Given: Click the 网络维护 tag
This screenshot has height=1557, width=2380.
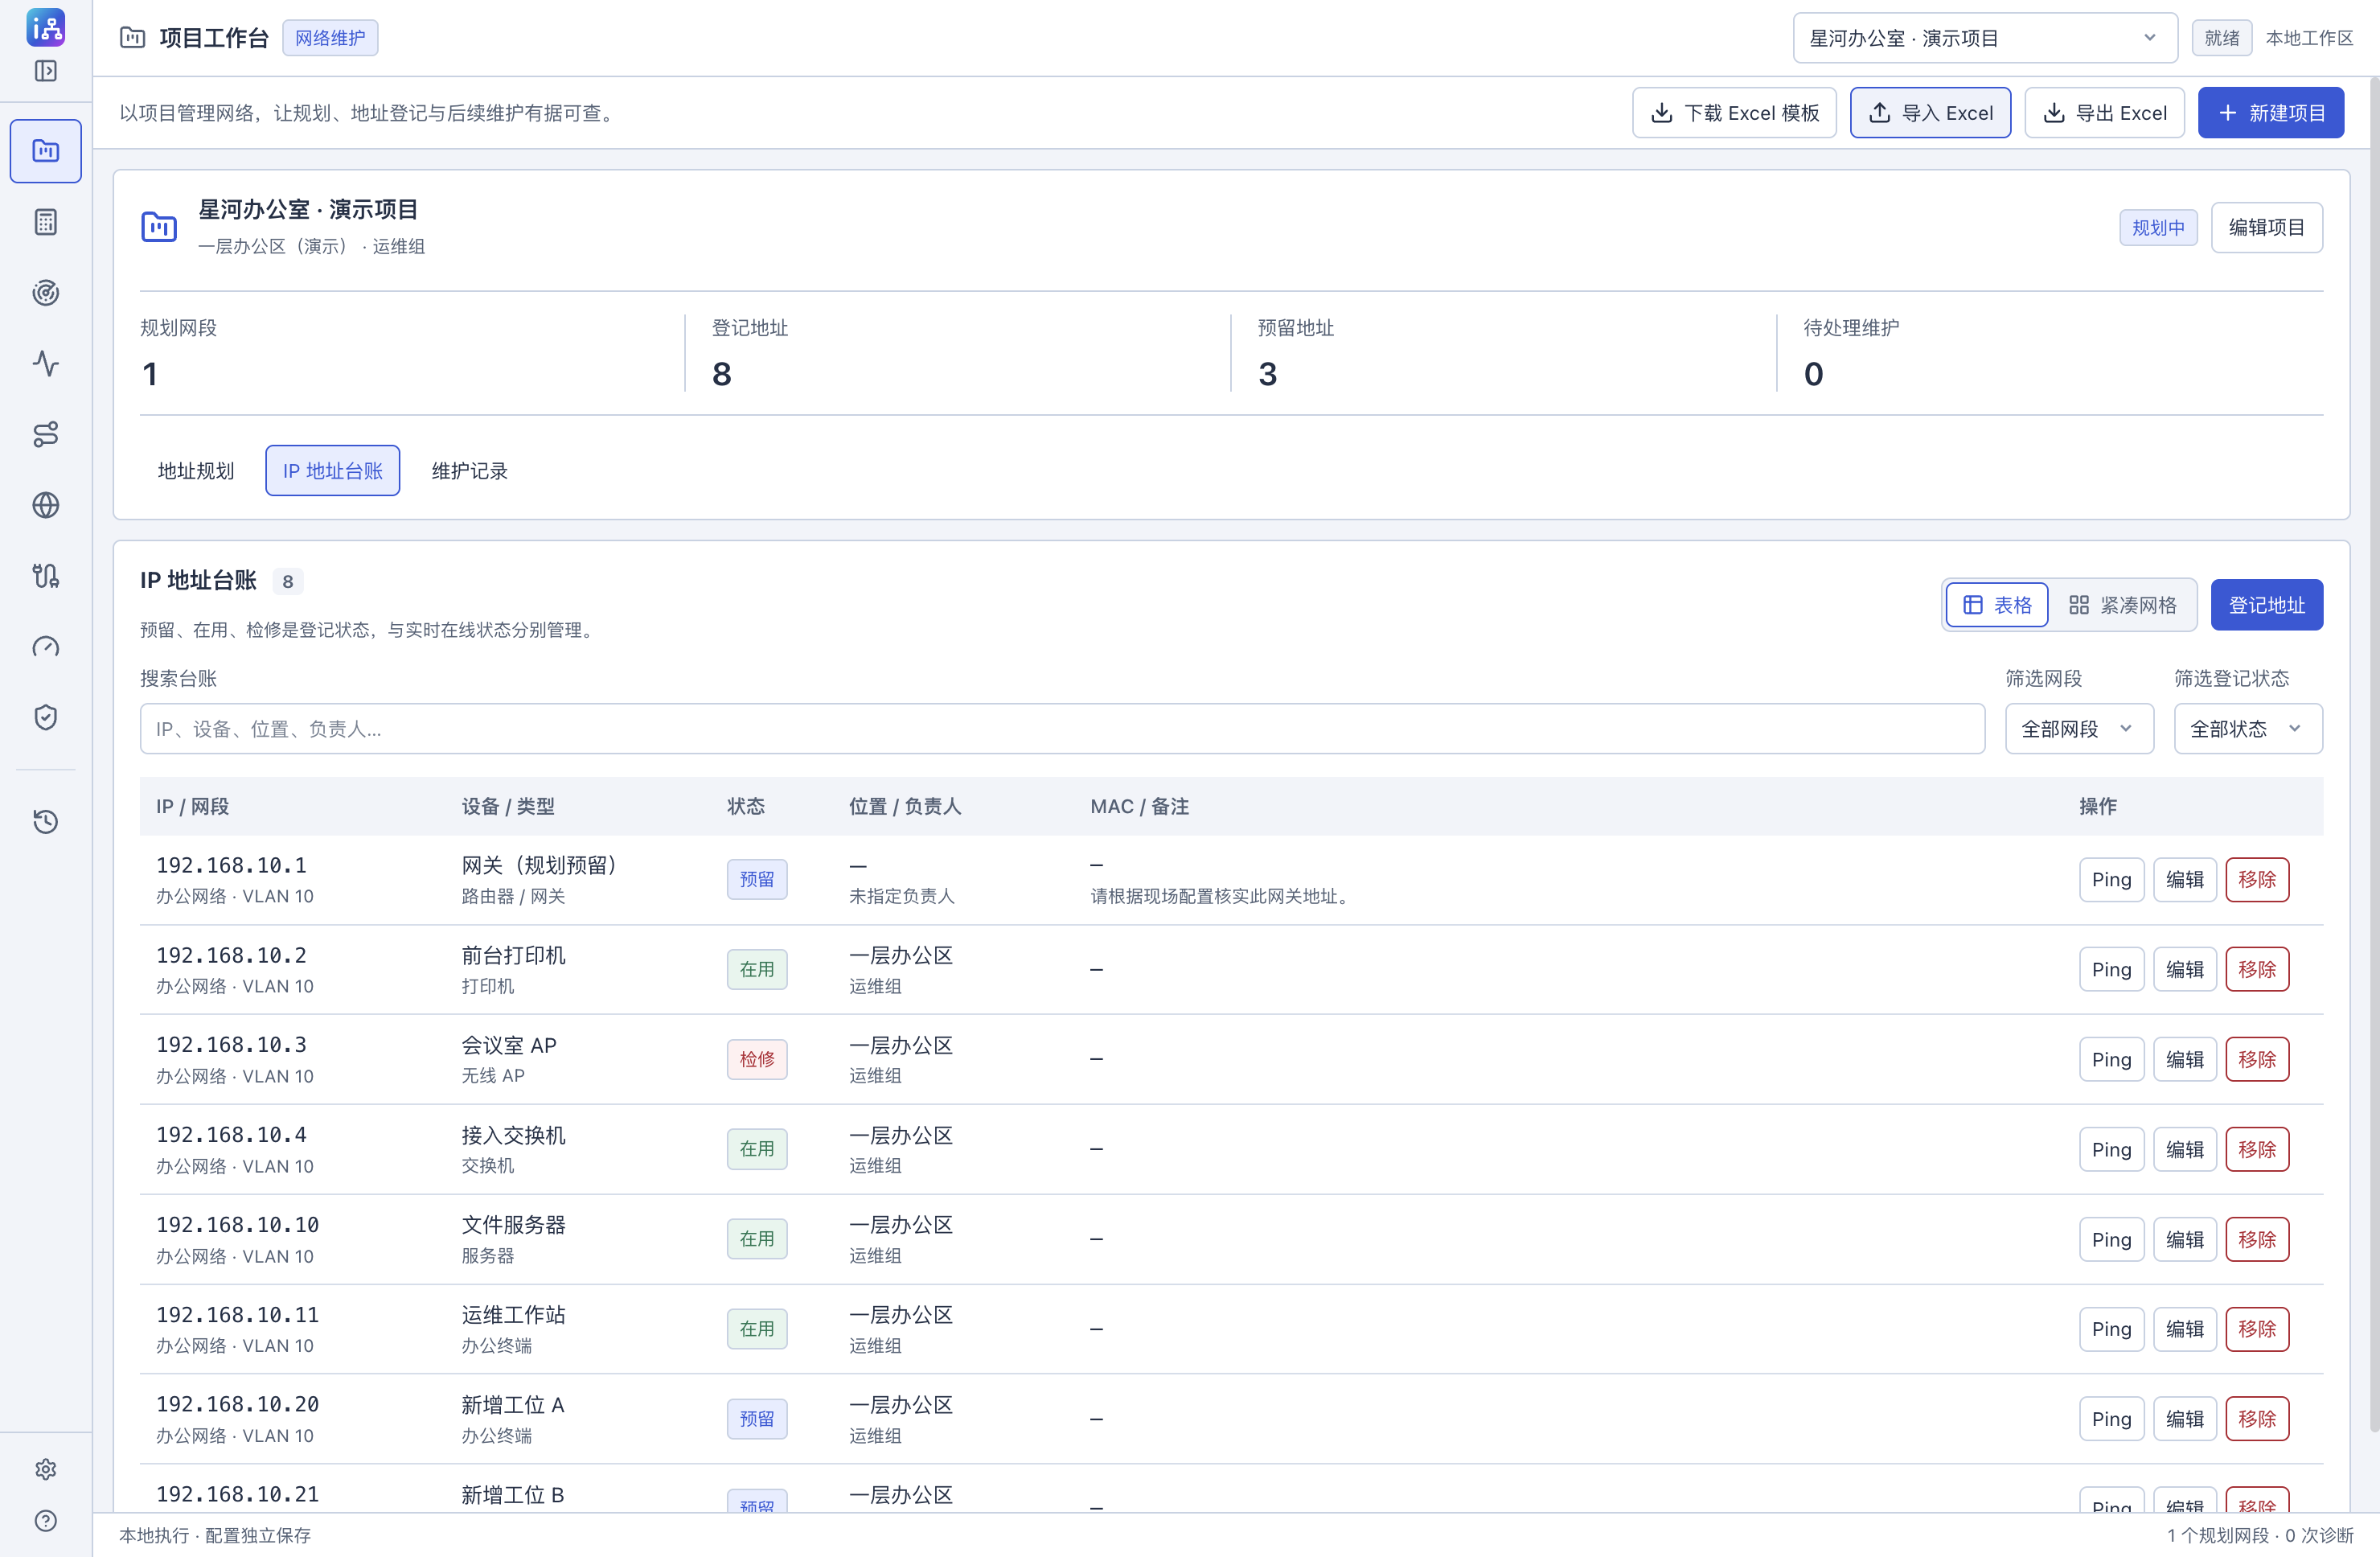Looking at the screenshot, I should coord(330,38).
